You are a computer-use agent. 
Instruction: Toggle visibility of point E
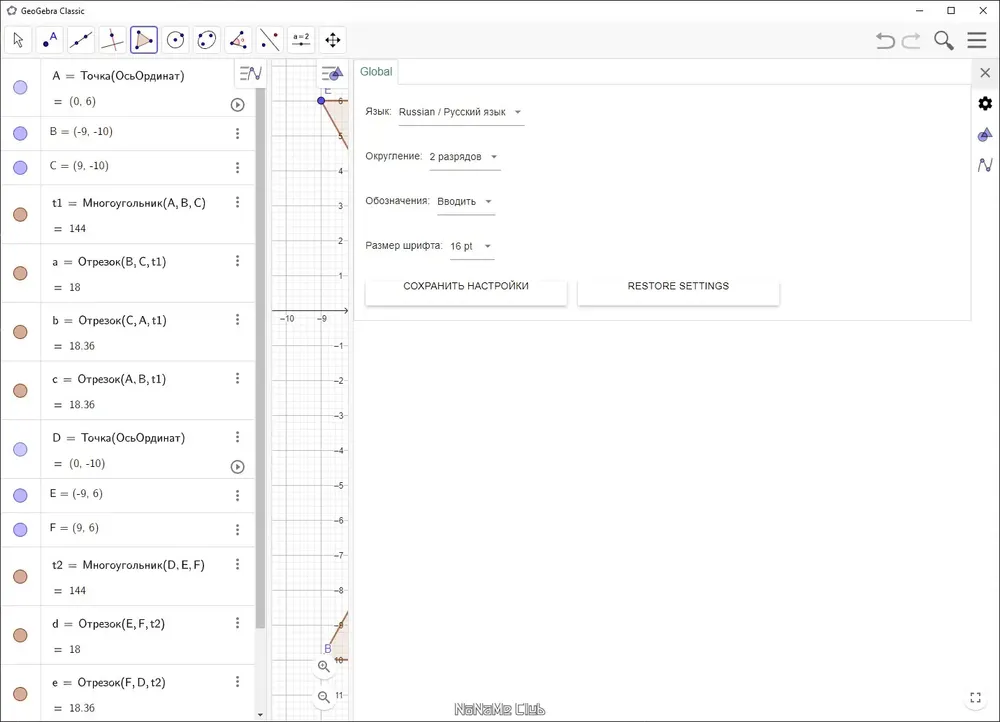pyautogui.click(x=20, y=496)
